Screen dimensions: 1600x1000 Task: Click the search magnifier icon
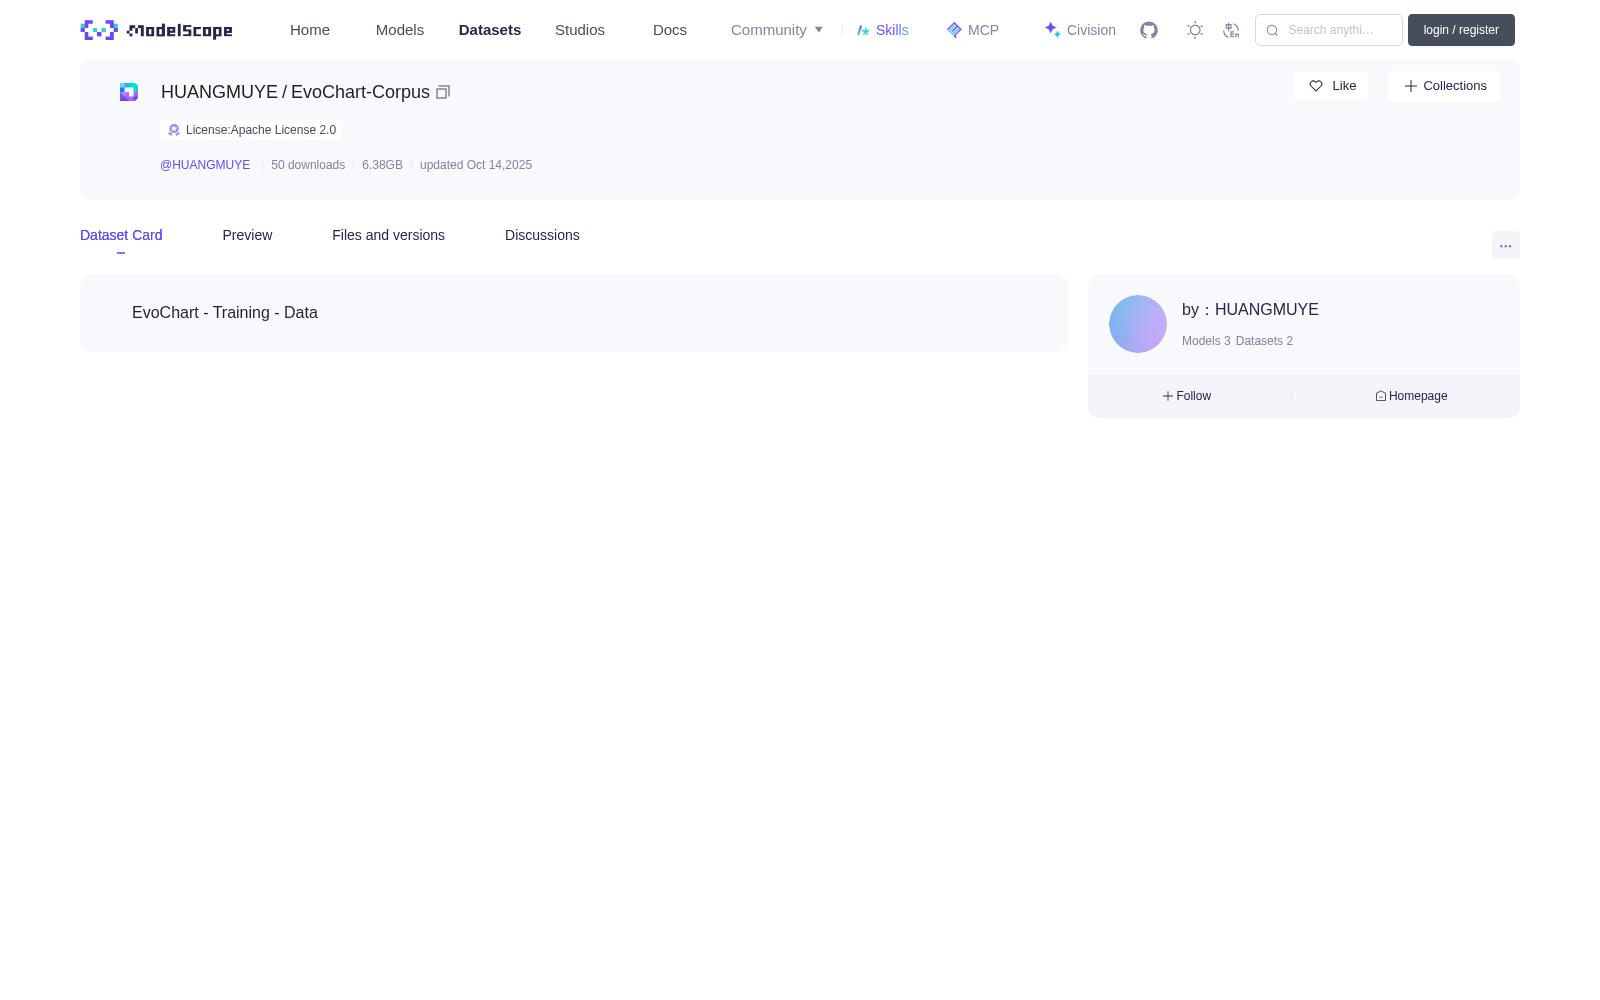[1272, 30]
